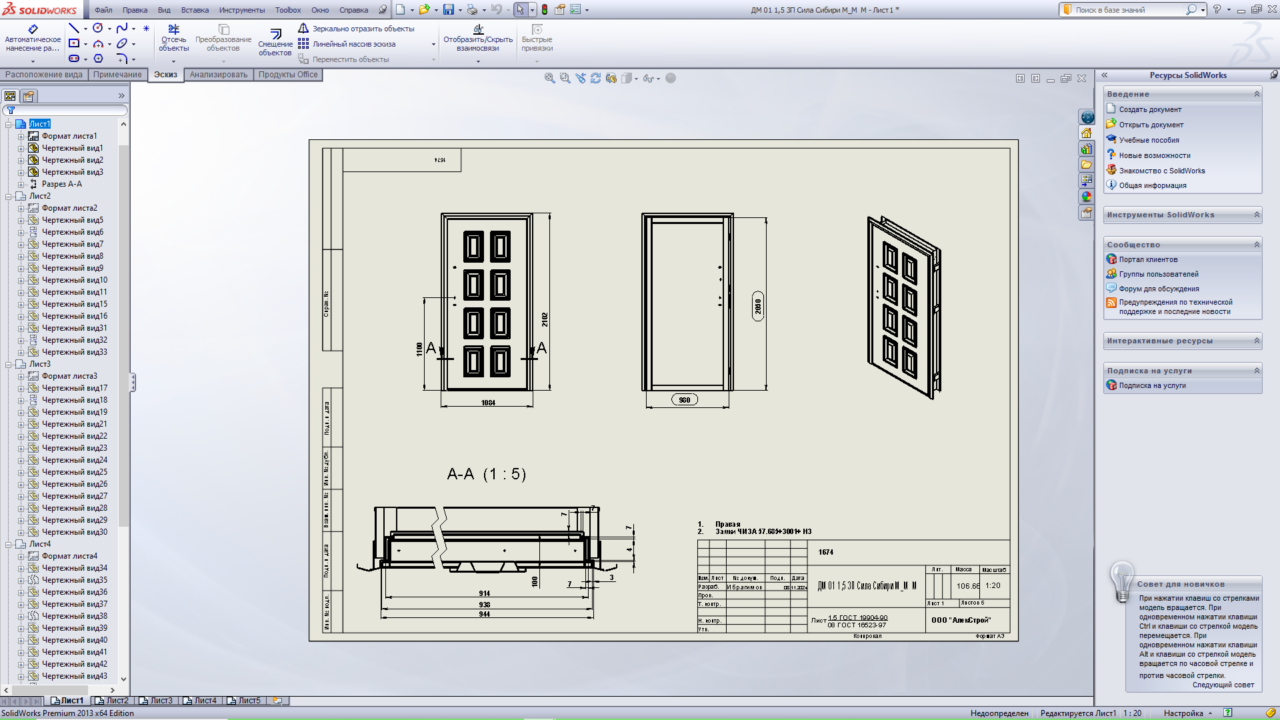Save document with floppy disk icon
This screenshot has width=1280, height=720.
[x=448, y=10]
